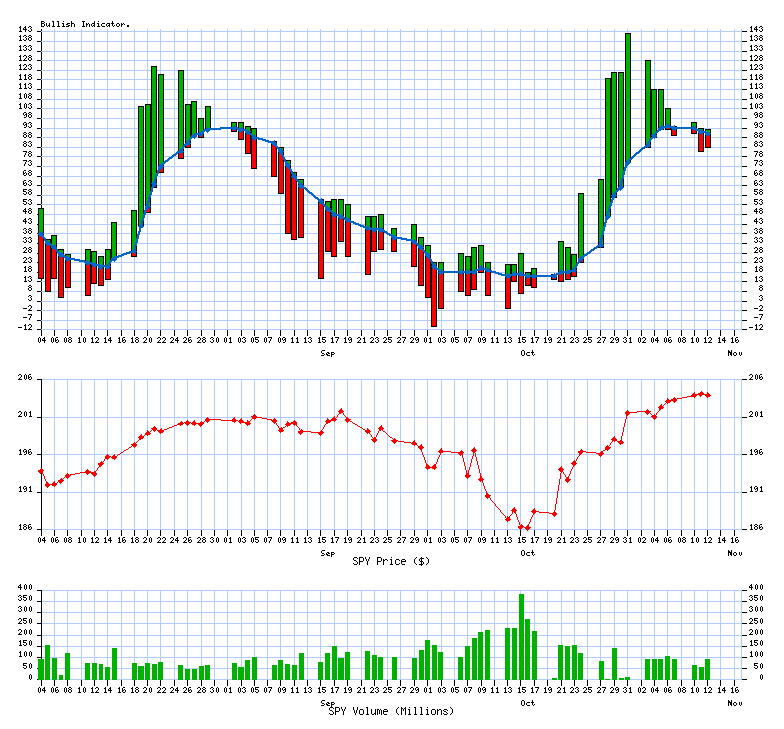Click the "Nov" month label under the volume chart
This screenshot has height=729, width=784.
pos(735,702)
